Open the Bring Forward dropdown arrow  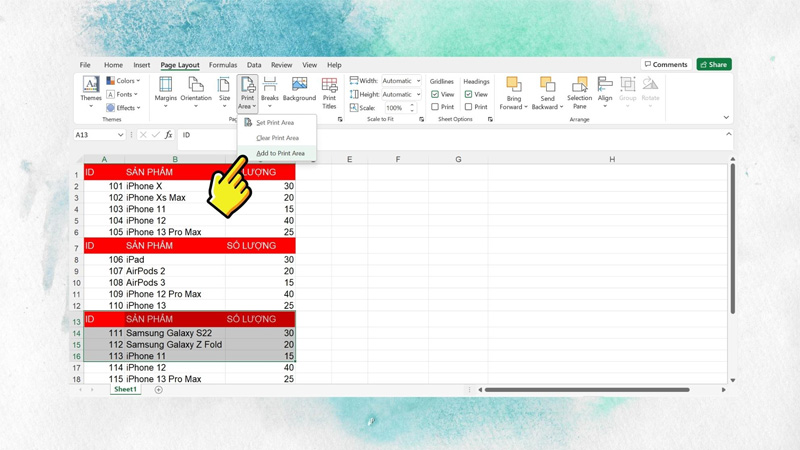coord(526,107)
